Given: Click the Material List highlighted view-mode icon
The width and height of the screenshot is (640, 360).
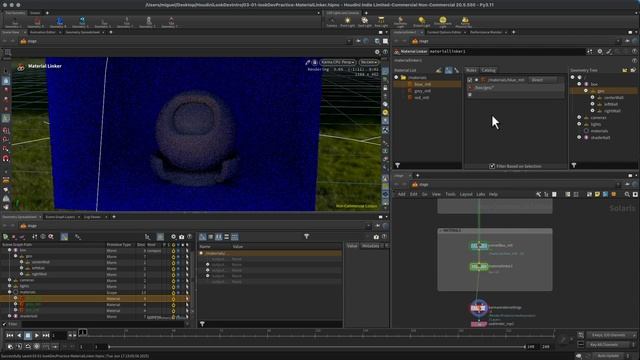Looking at the screenshot, I should point(448,70).
